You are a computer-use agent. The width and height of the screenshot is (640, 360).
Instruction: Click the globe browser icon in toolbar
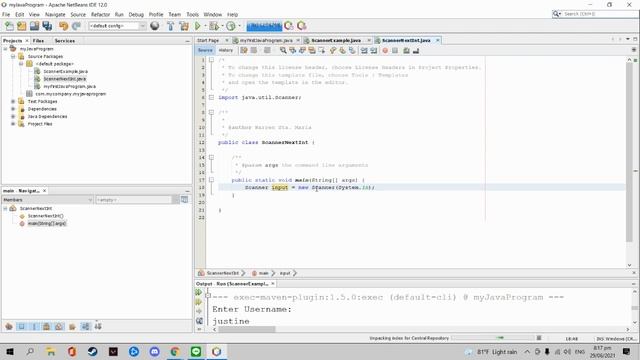(x=155, y=26)
